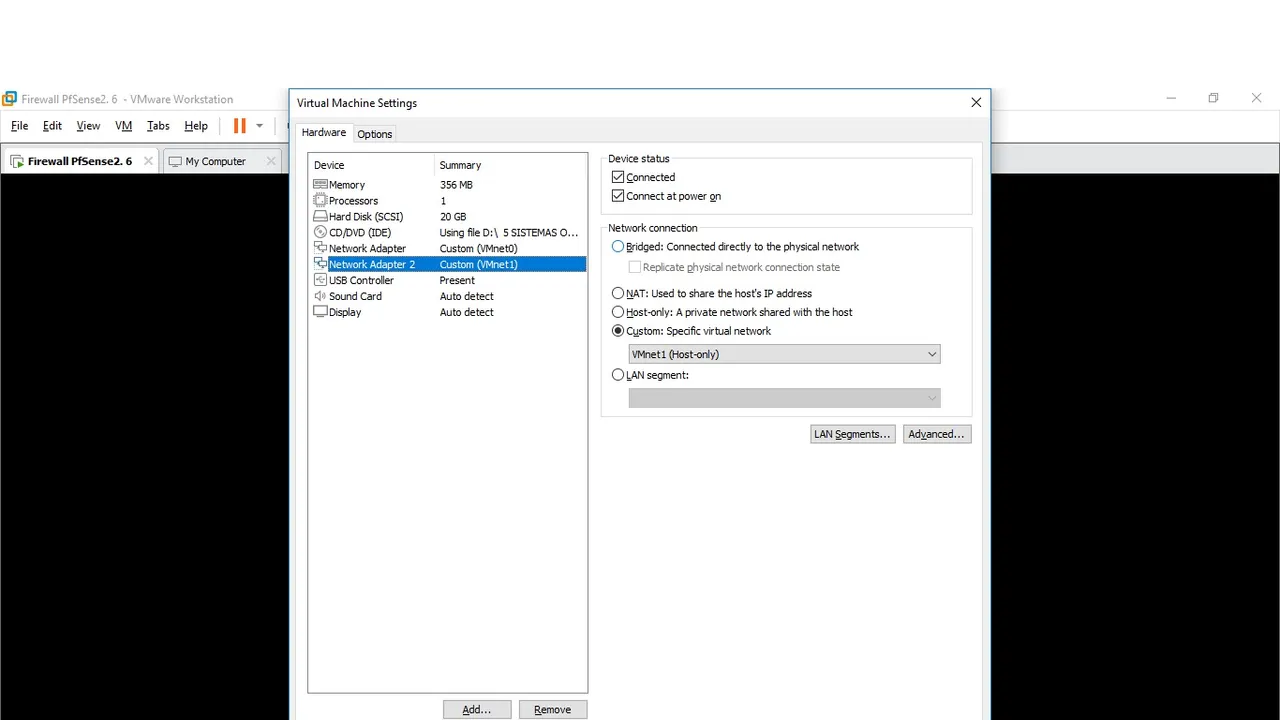Toggle Replicate physical network connection state
Screen dimensions: 1280x720
[634, 267]
